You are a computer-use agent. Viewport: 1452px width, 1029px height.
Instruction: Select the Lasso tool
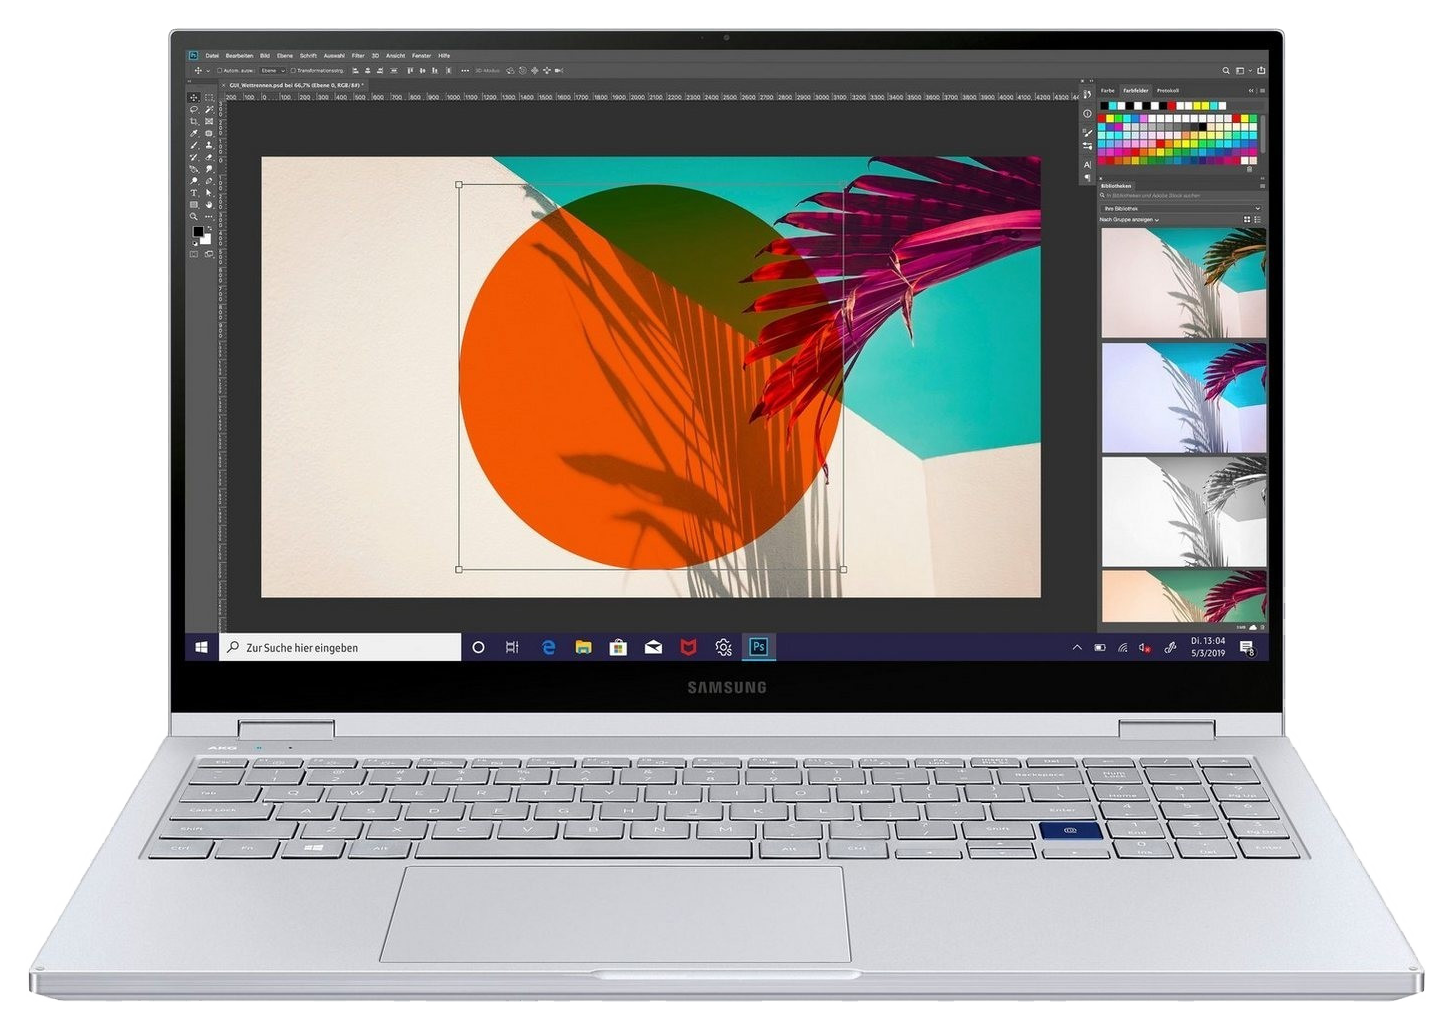coord(194,109)
